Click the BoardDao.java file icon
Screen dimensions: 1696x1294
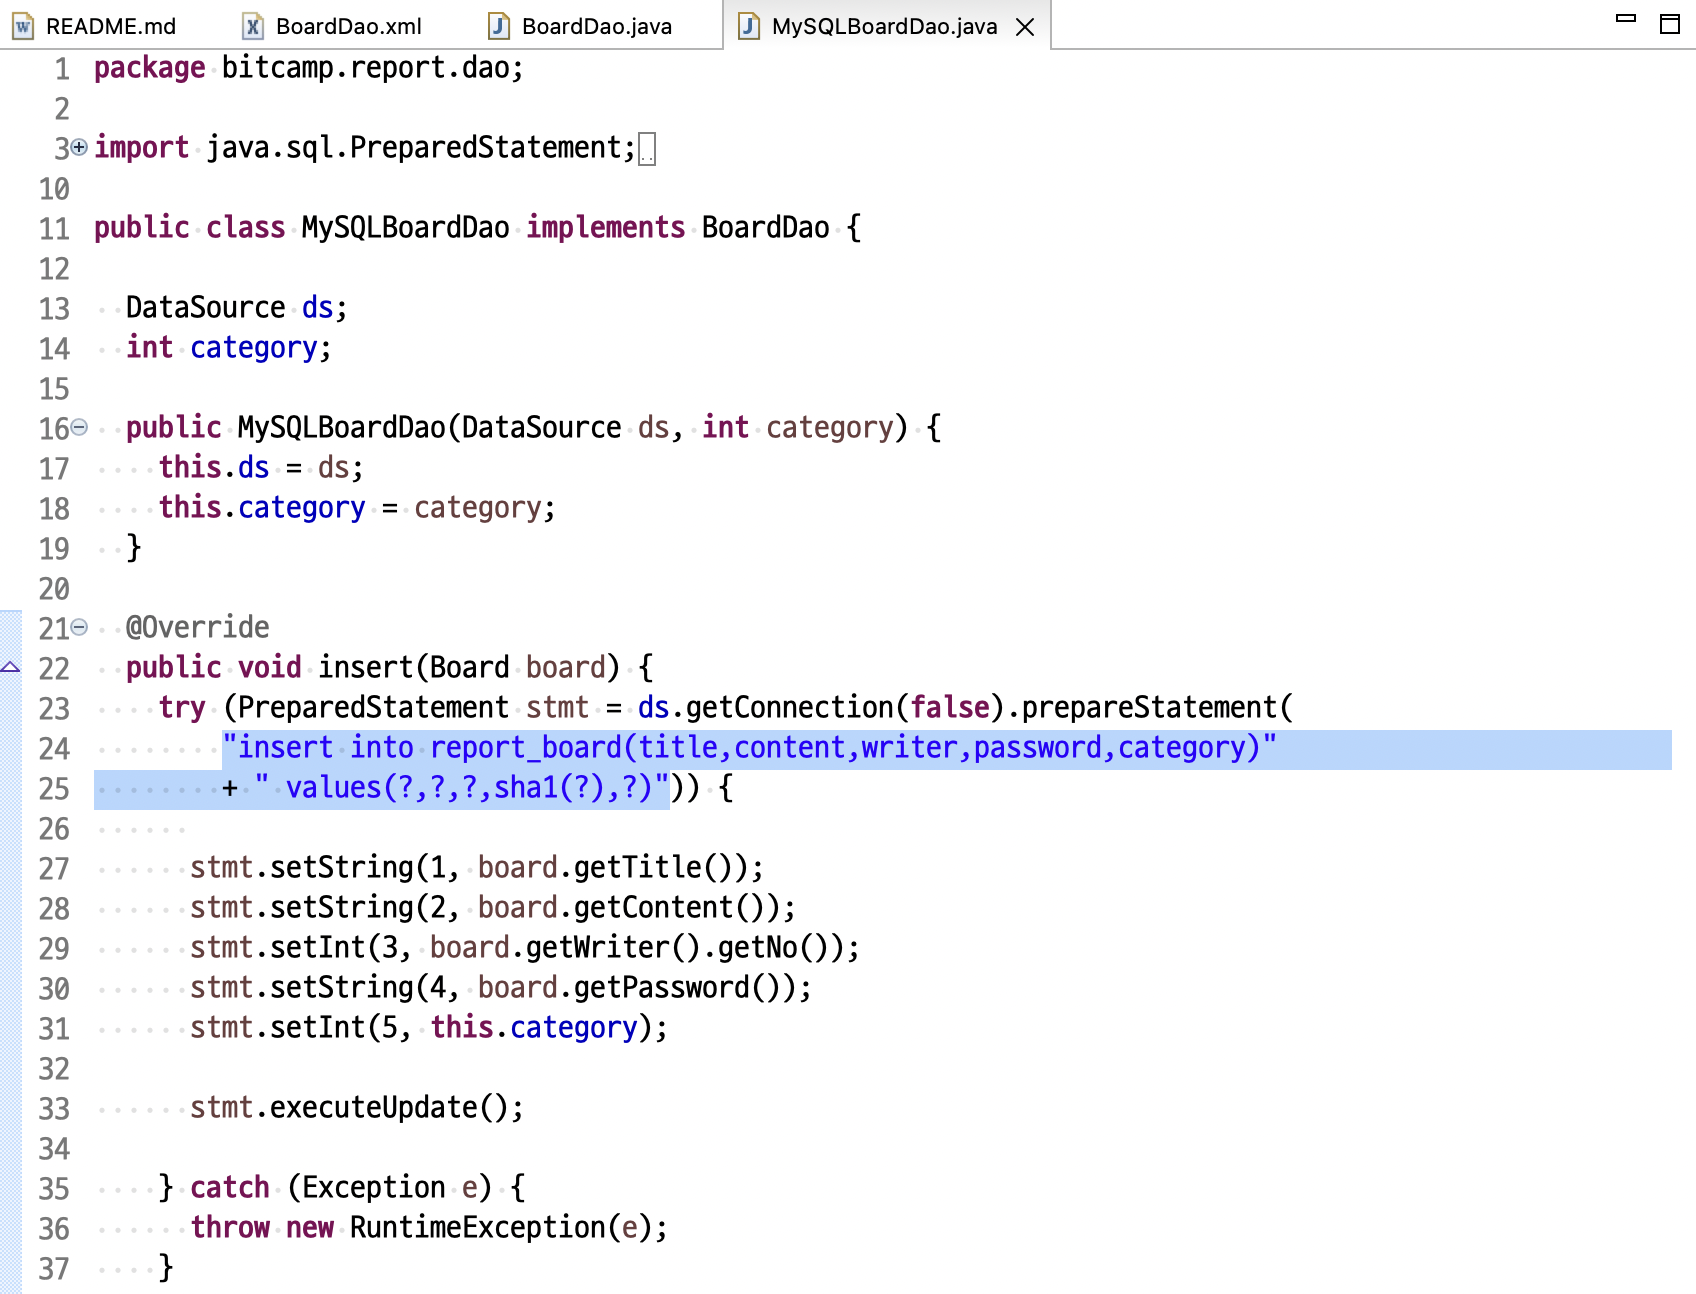tap(499, 26)
